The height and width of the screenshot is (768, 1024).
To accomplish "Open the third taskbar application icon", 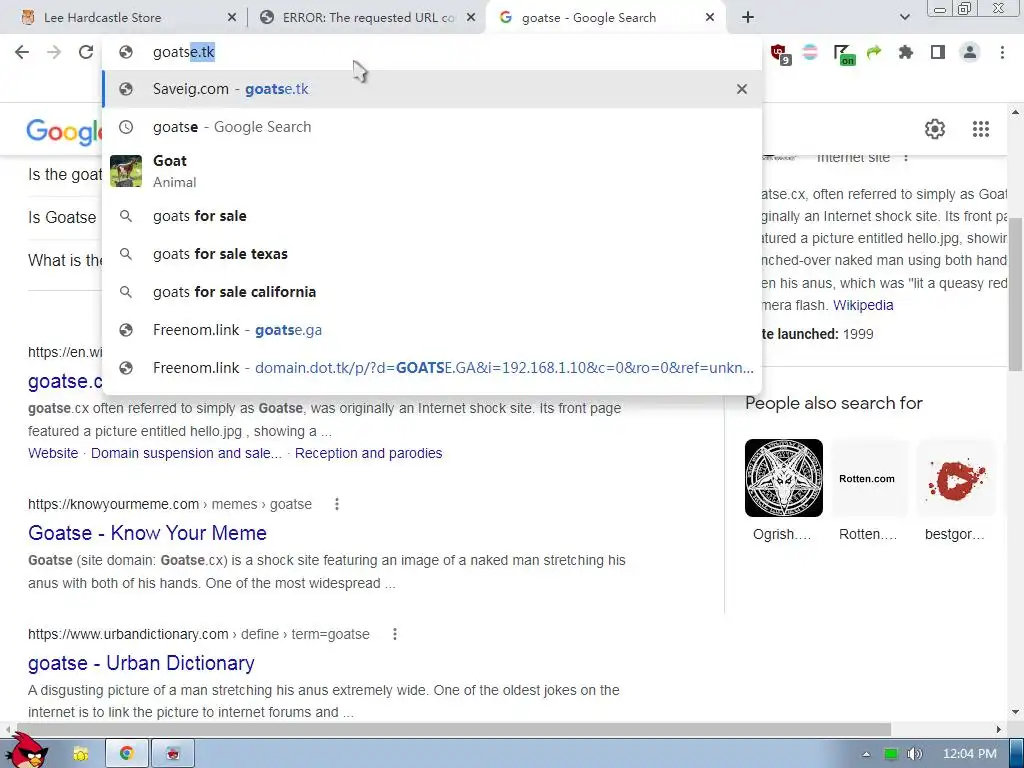I will click(x=173, y=754).
